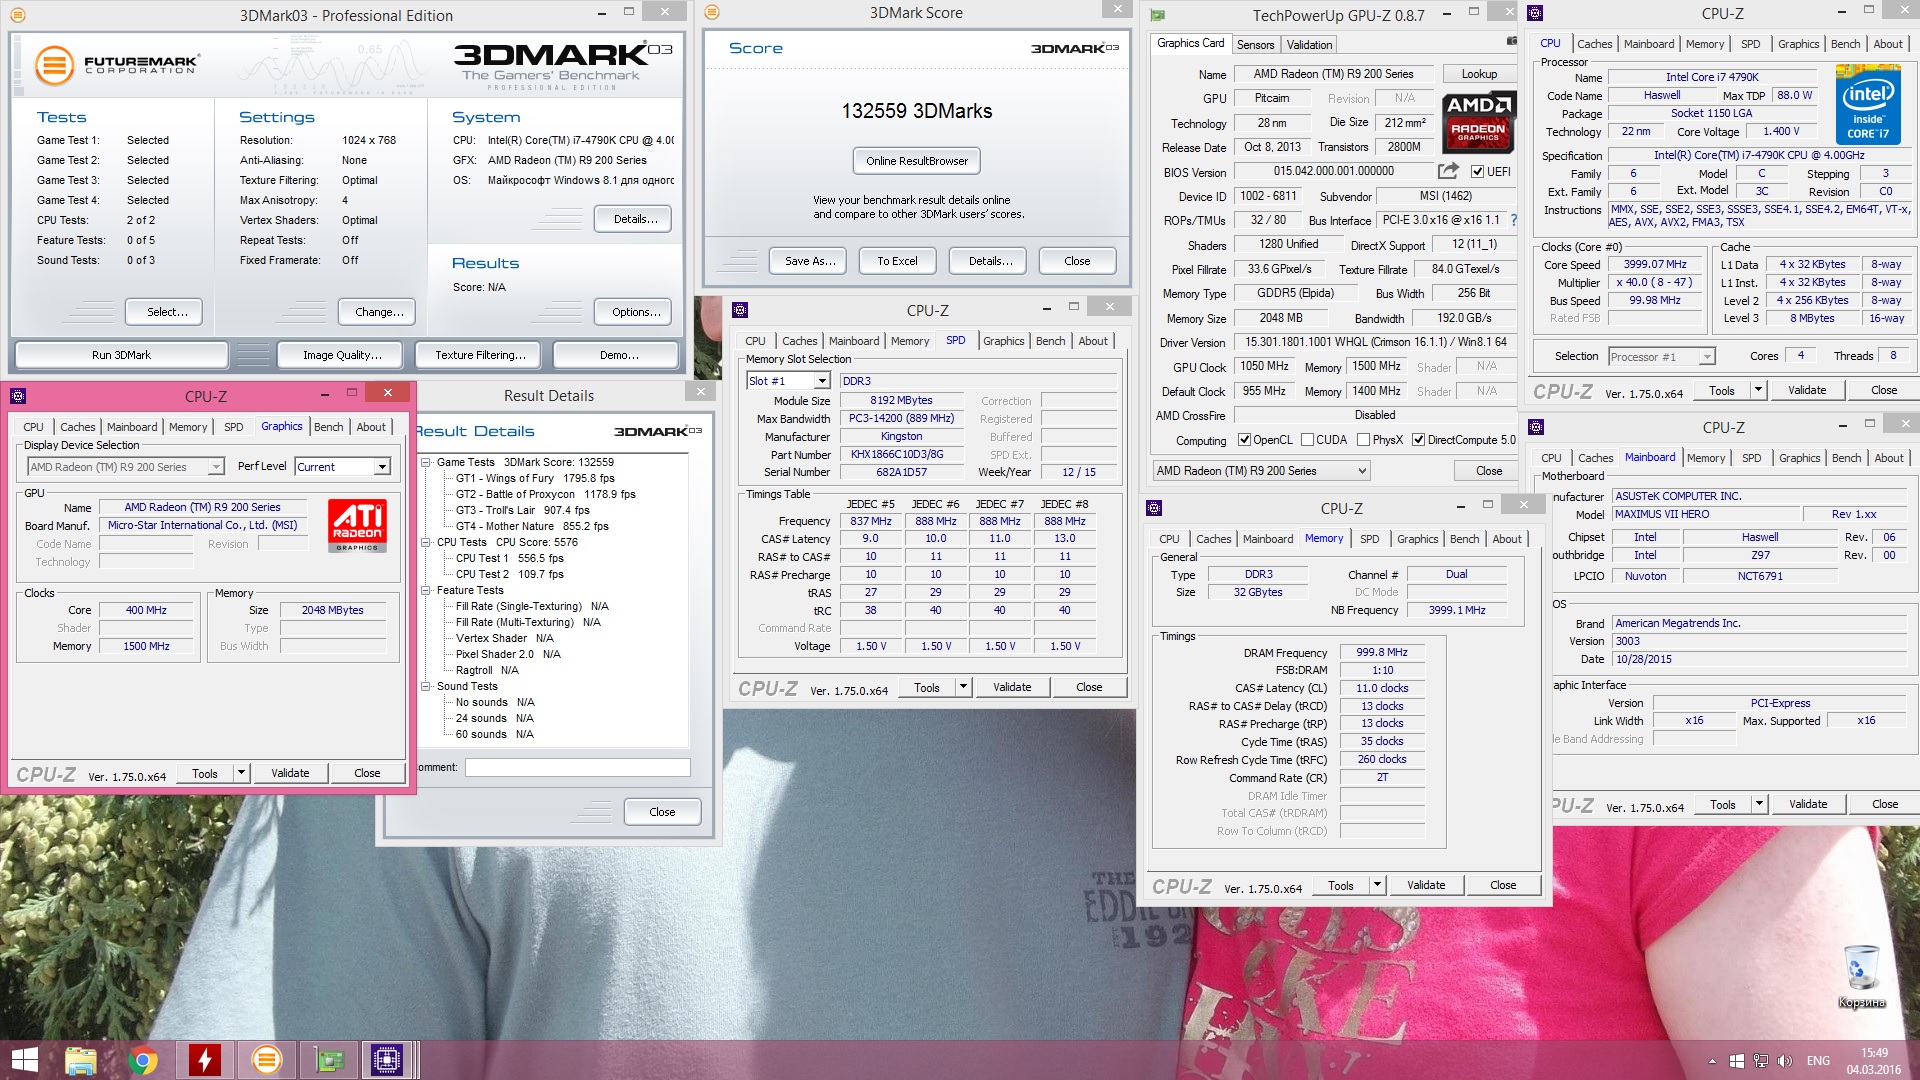1920x1080 pixels.
Task: Open Bench tab in CPU-Z Memory window
Action: click(1464, 539)
